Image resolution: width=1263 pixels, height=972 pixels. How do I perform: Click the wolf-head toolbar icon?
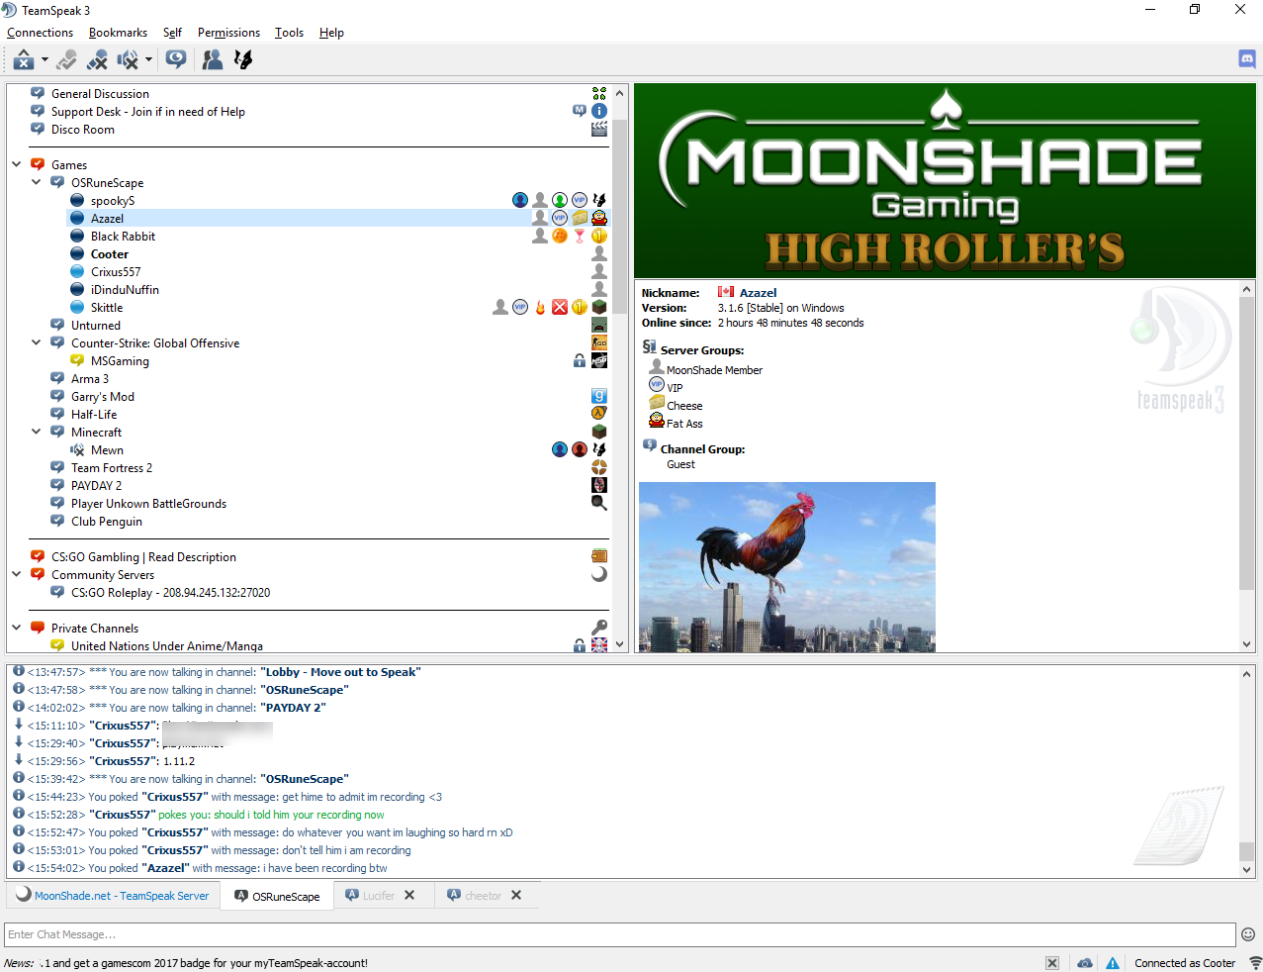[243, 60]
